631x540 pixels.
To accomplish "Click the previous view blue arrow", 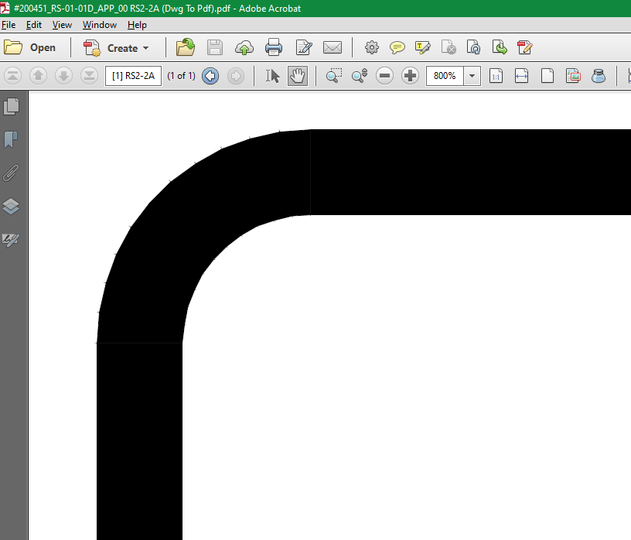I will coord(210,76).
